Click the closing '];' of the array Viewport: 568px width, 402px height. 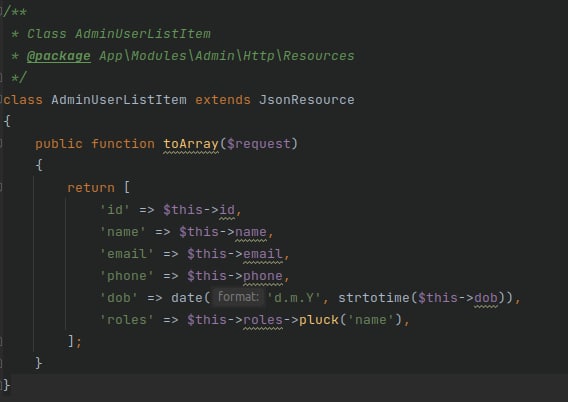75,341
